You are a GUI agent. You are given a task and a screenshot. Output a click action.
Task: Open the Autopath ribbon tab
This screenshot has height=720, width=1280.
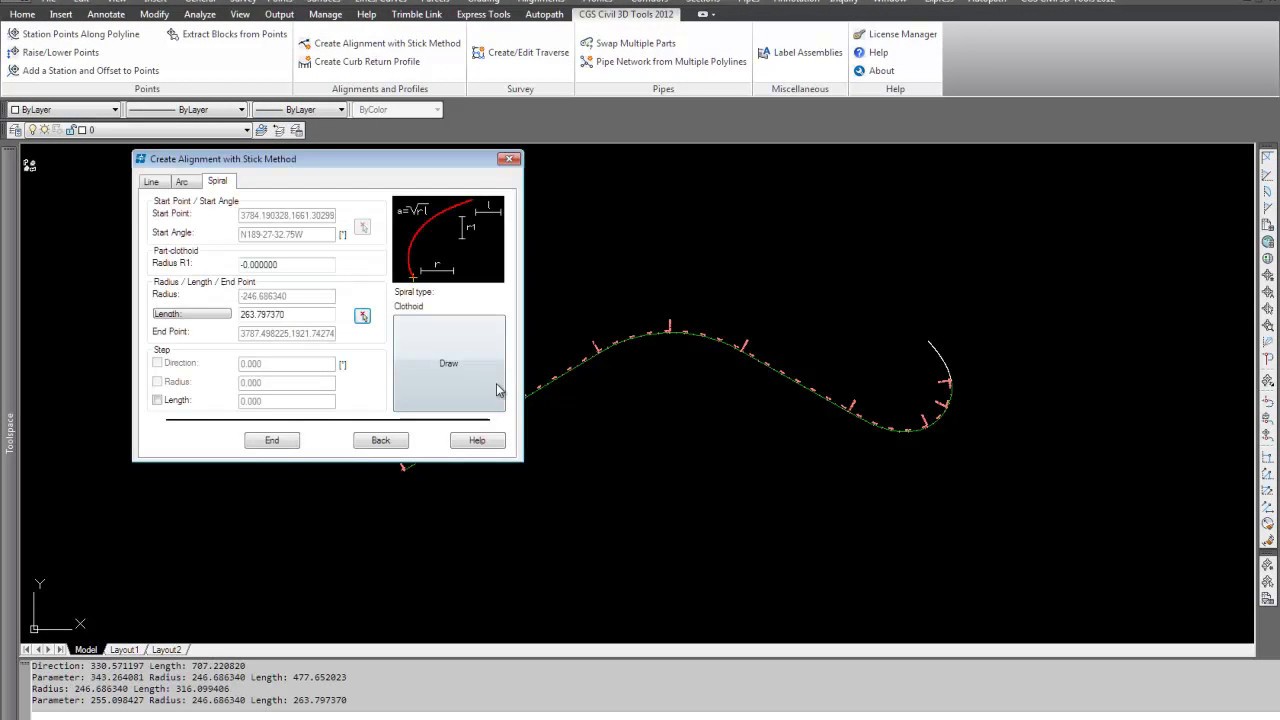[x=544, y=14]
